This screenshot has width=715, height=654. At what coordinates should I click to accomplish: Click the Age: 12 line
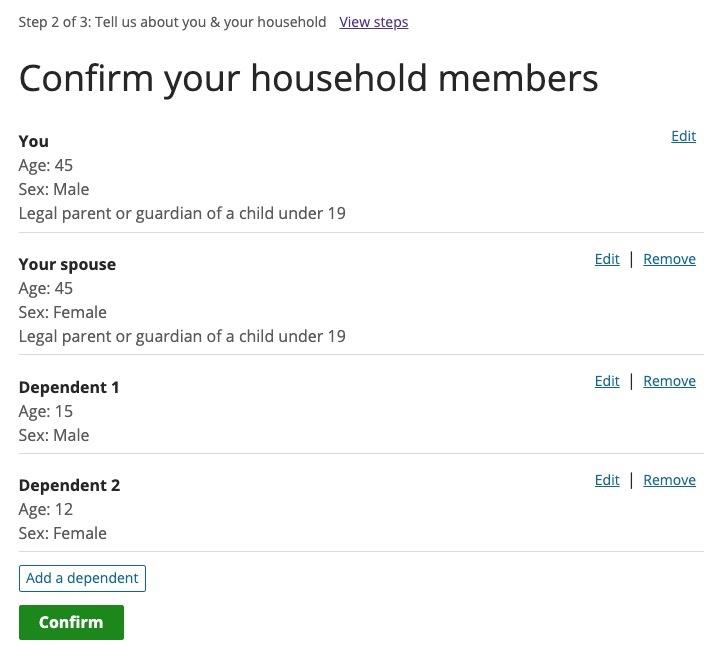point(45,509)
